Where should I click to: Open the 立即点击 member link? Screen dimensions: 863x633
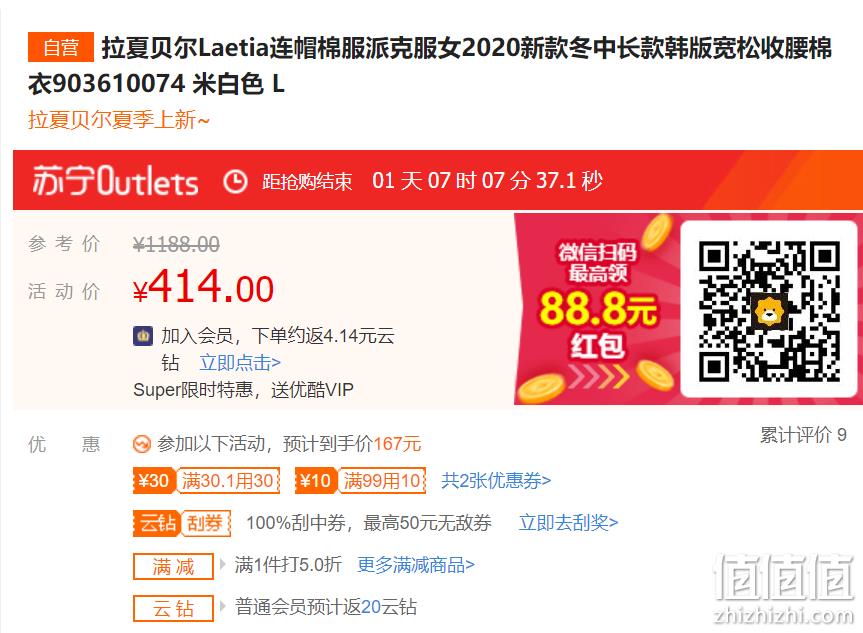coord(240,363)
